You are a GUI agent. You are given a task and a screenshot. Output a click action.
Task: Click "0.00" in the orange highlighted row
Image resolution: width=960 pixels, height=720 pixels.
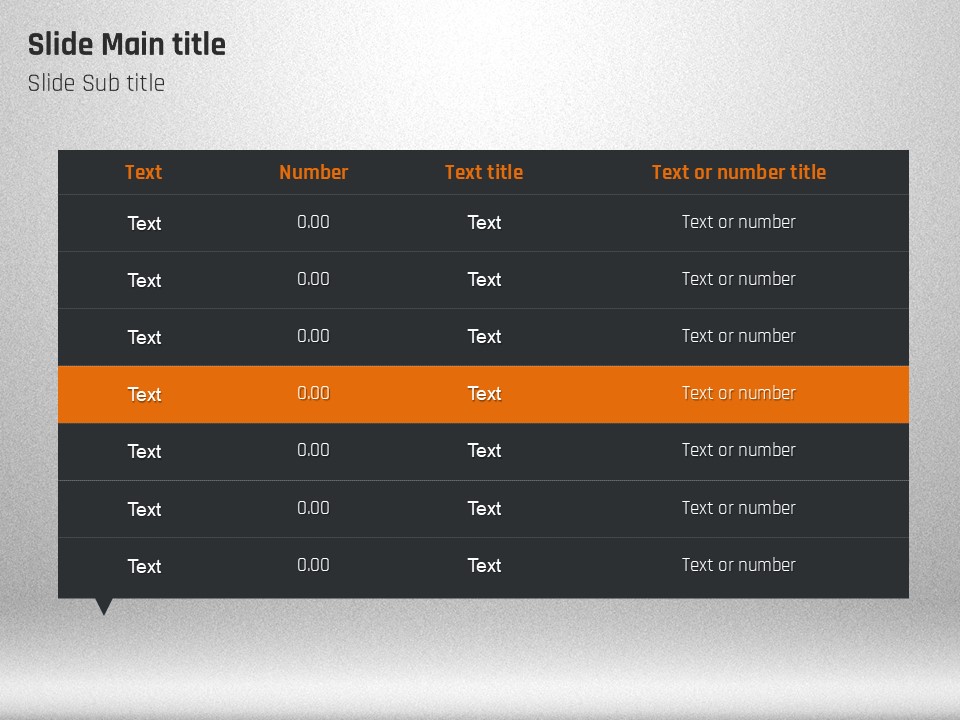click(313, 393)
